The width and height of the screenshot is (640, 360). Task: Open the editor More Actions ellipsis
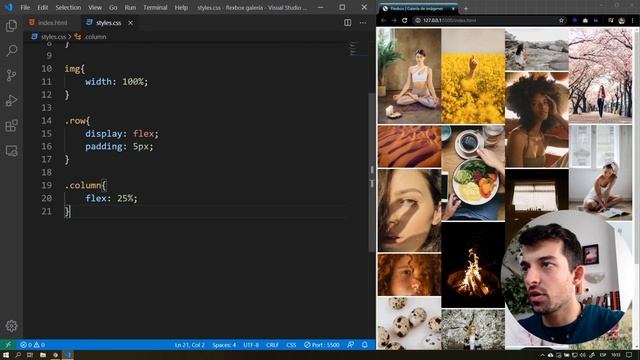(x=363, y=23)
